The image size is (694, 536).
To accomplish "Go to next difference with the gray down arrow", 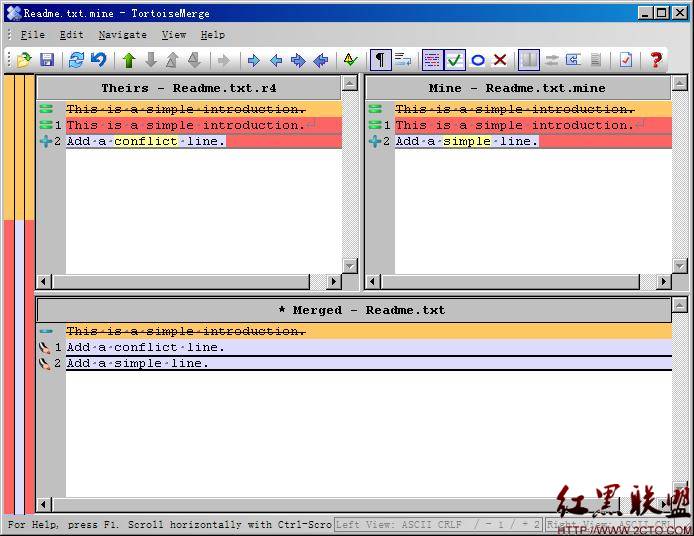I will [151, 60].
